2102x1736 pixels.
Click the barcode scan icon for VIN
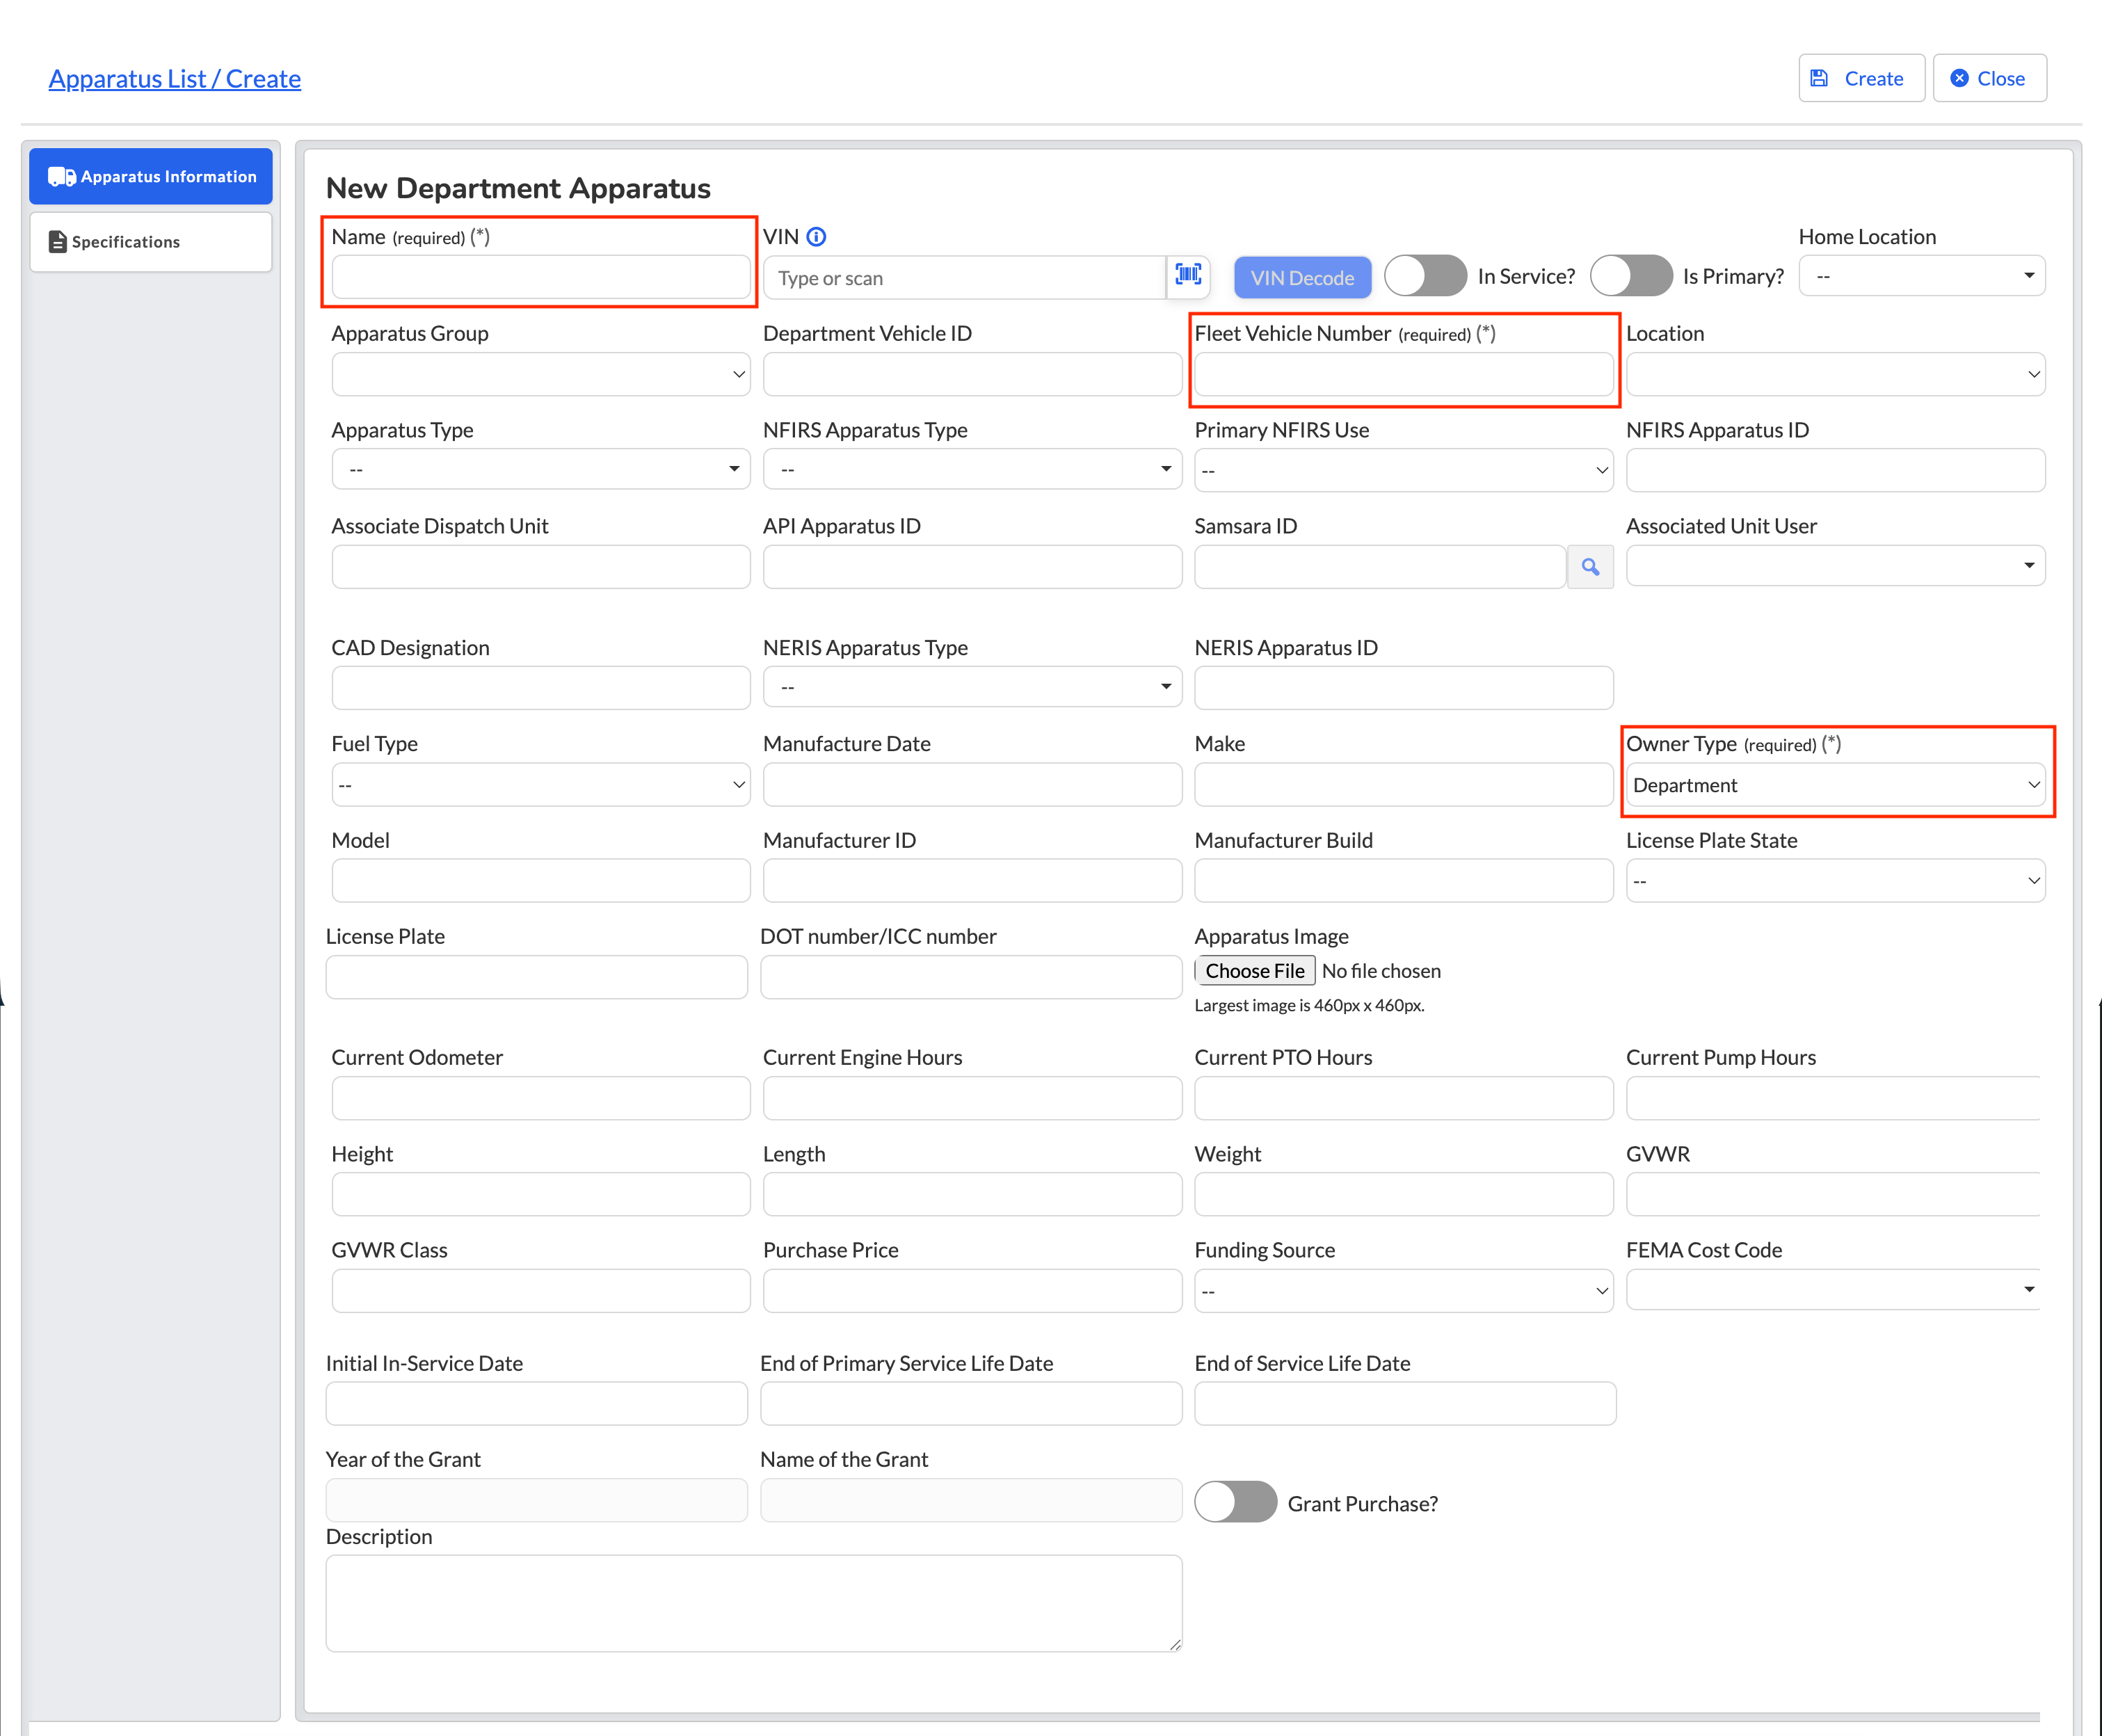(x=1188, y=275)
